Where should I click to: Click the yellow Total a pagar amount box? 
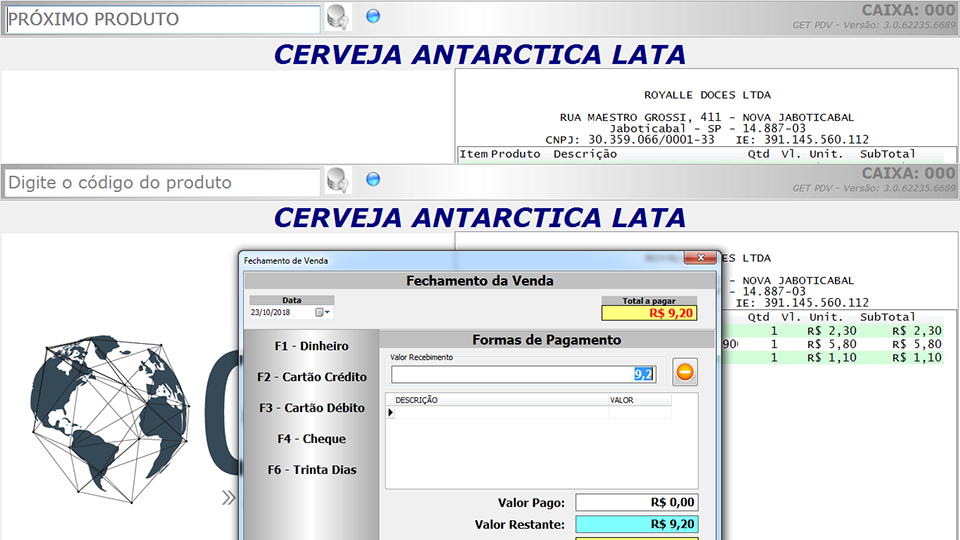pyautogui.click(x=649, y=313)
